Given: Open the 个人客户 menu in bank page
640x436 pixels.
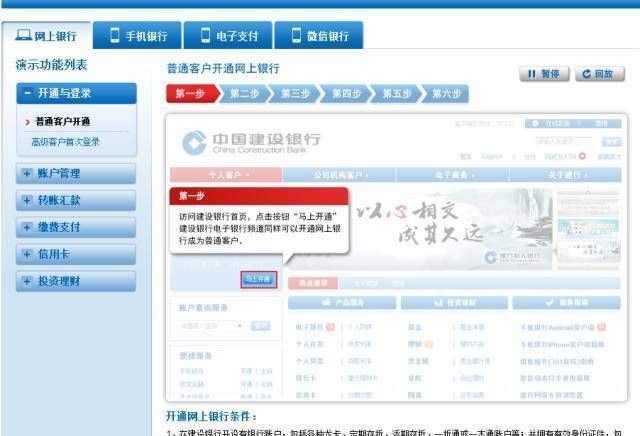Looking at the screenshot, I should coord(226,175).
